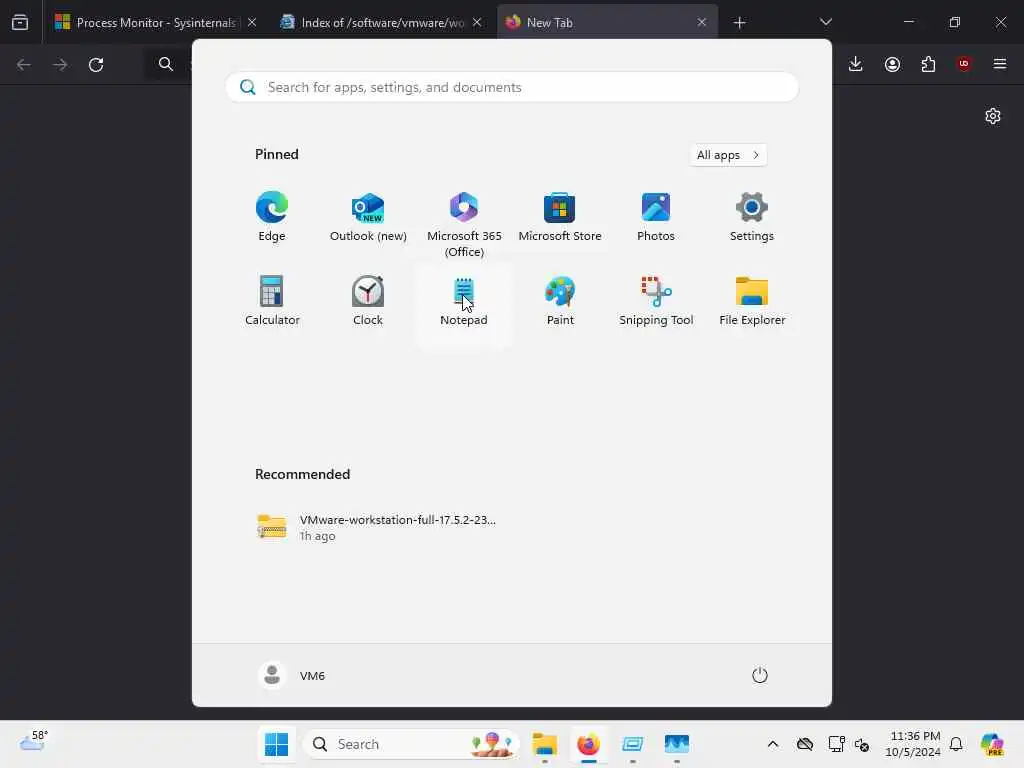Close the Process Monitor tab

[252, 22]
